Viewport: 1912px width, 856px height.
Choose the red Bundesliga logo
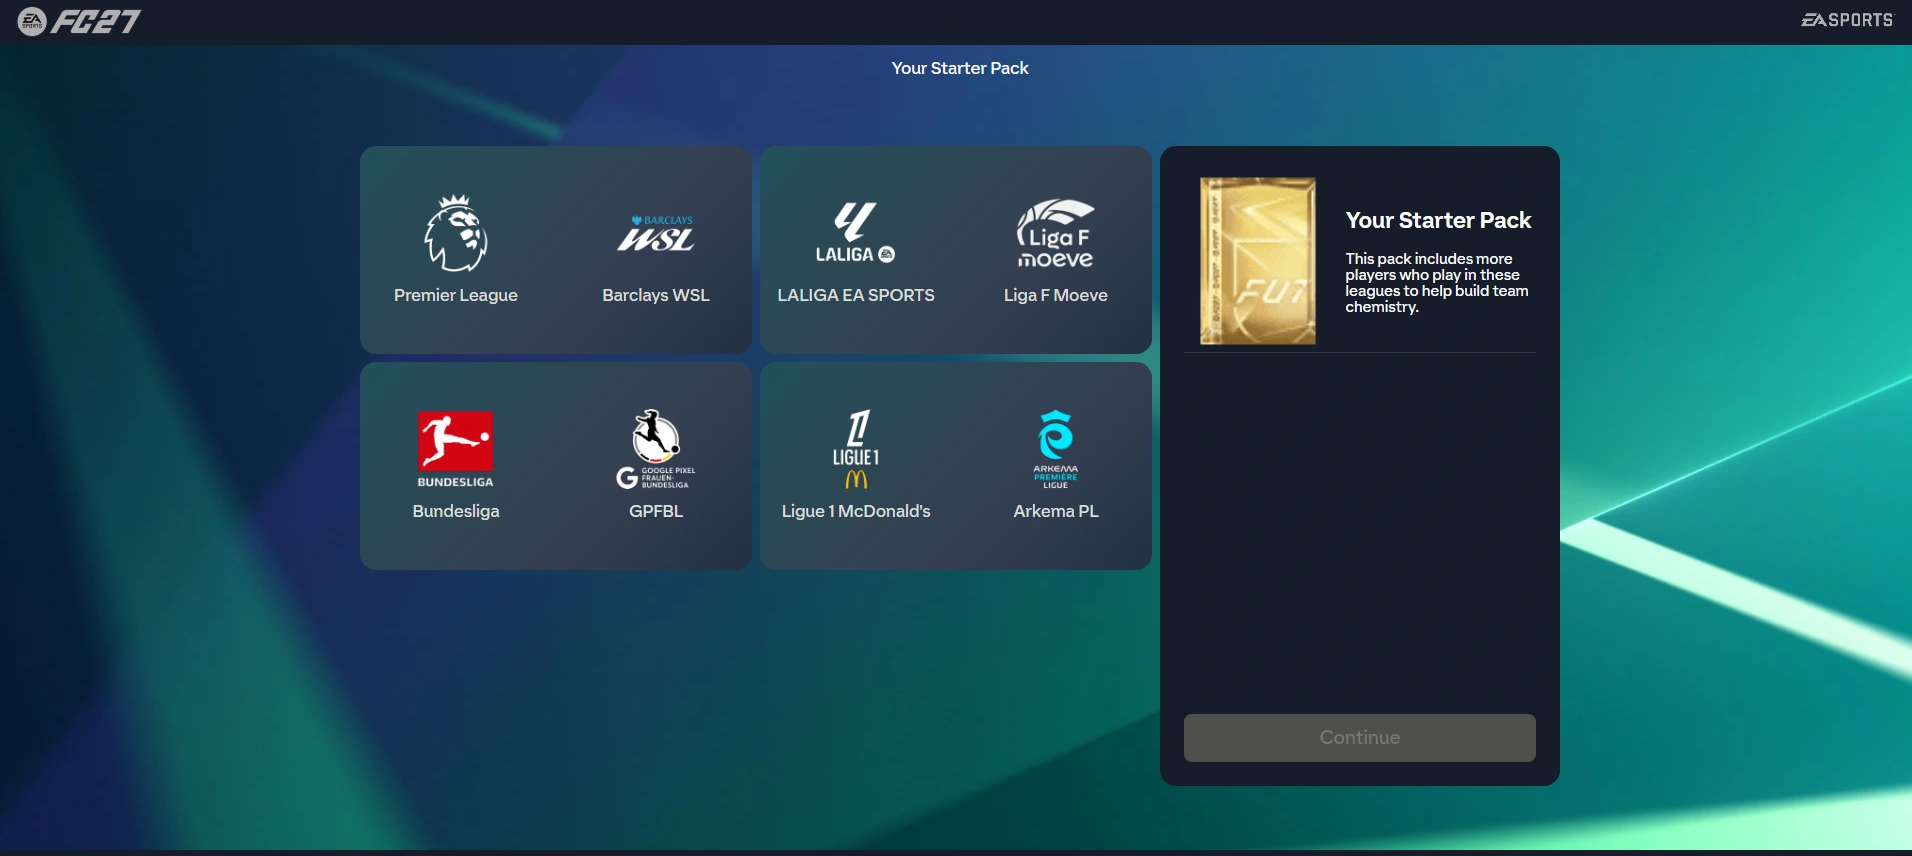tap(456, 449)
